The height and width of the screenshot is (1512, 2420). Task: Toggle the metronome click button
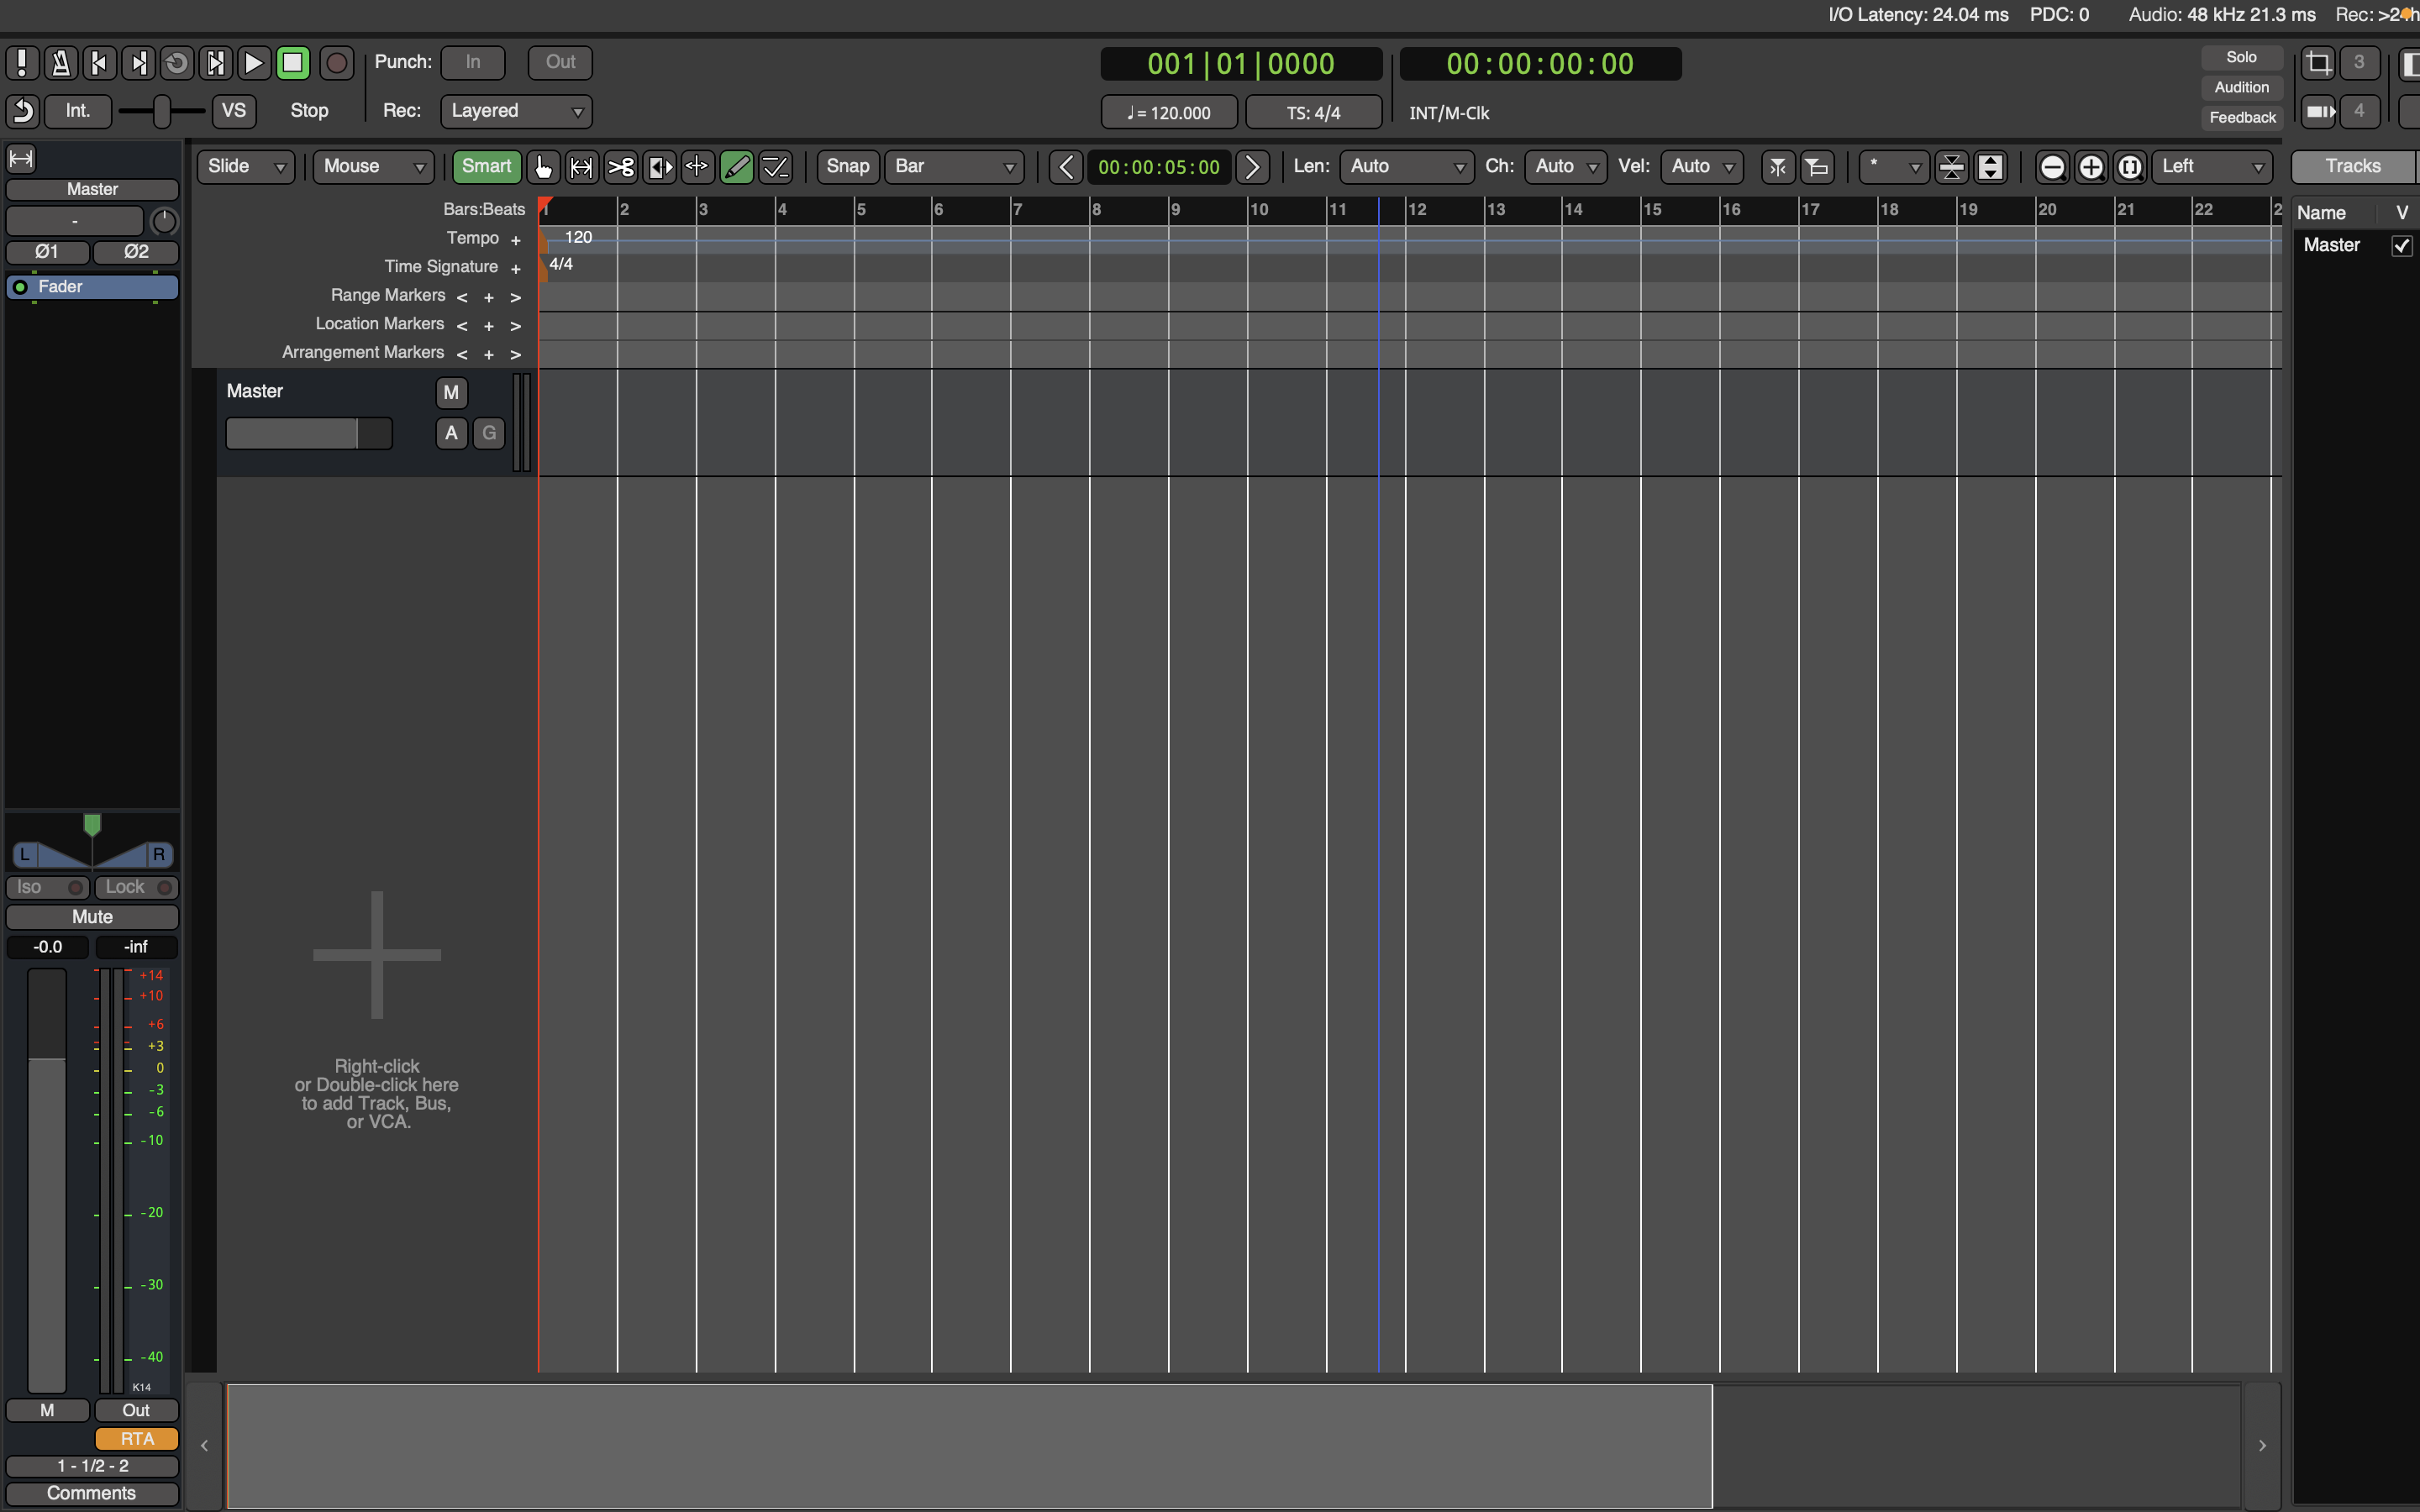60,63
